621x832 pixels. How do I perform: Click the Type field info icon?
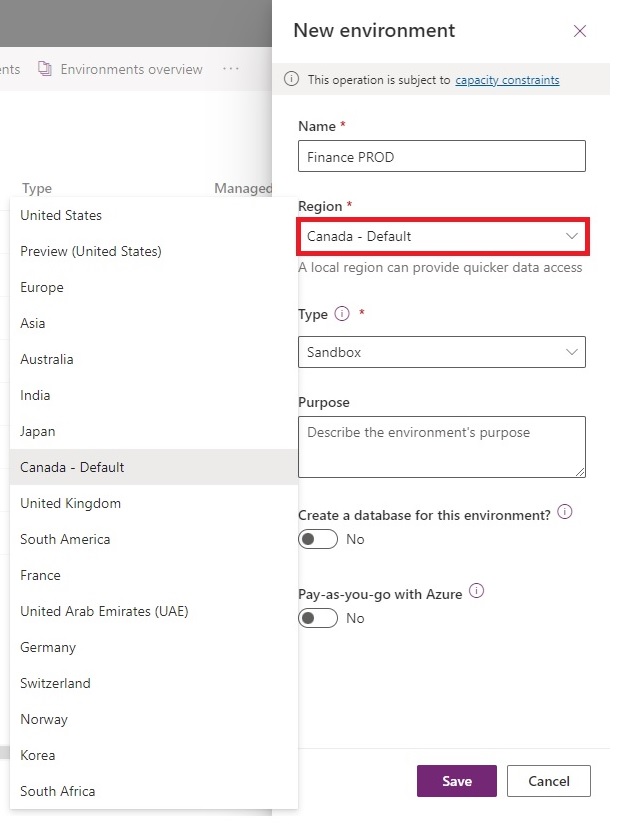point(342,314)
